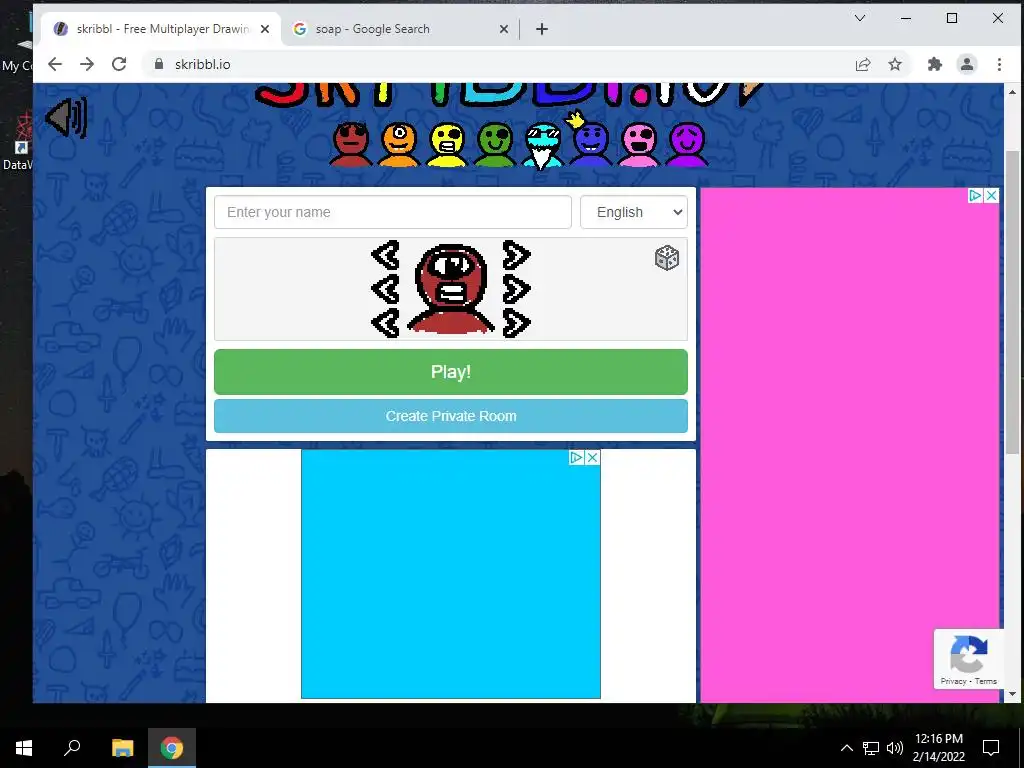Image resolution: width=1024 pixels, height=768 pixels.
Task: Open Chrome tab search chevron
Action: [x=860, y=18]
